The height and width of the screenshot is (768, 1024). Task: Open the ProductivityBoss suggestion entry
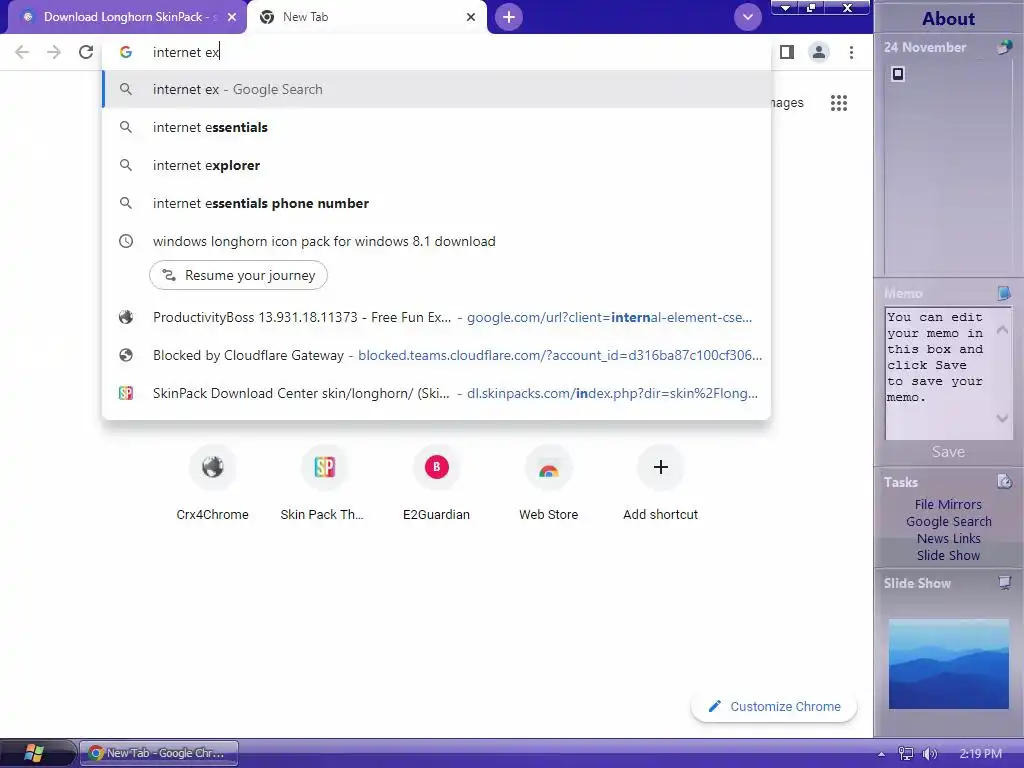pos(436,317)
